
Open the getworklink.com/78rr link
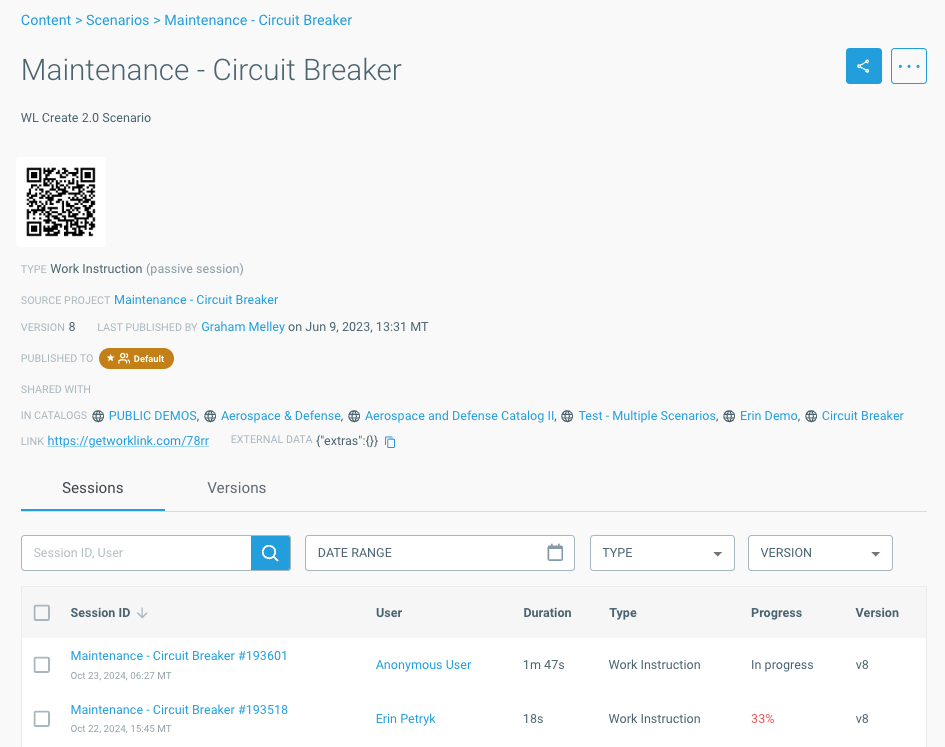pyautogui.click(x=128, y=441)
